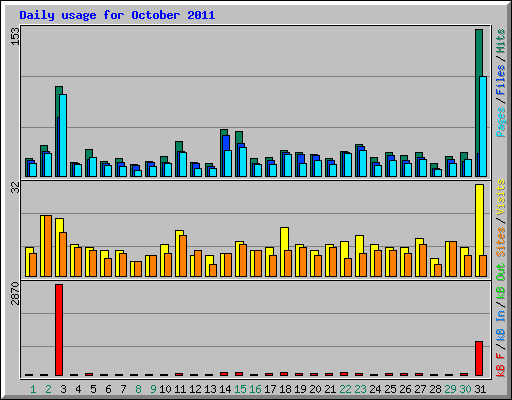Image resolution: width=512 pixels, height=400 pixels.
Task: Click day label "17" on the x-axis
Action: tap(270, 389)
